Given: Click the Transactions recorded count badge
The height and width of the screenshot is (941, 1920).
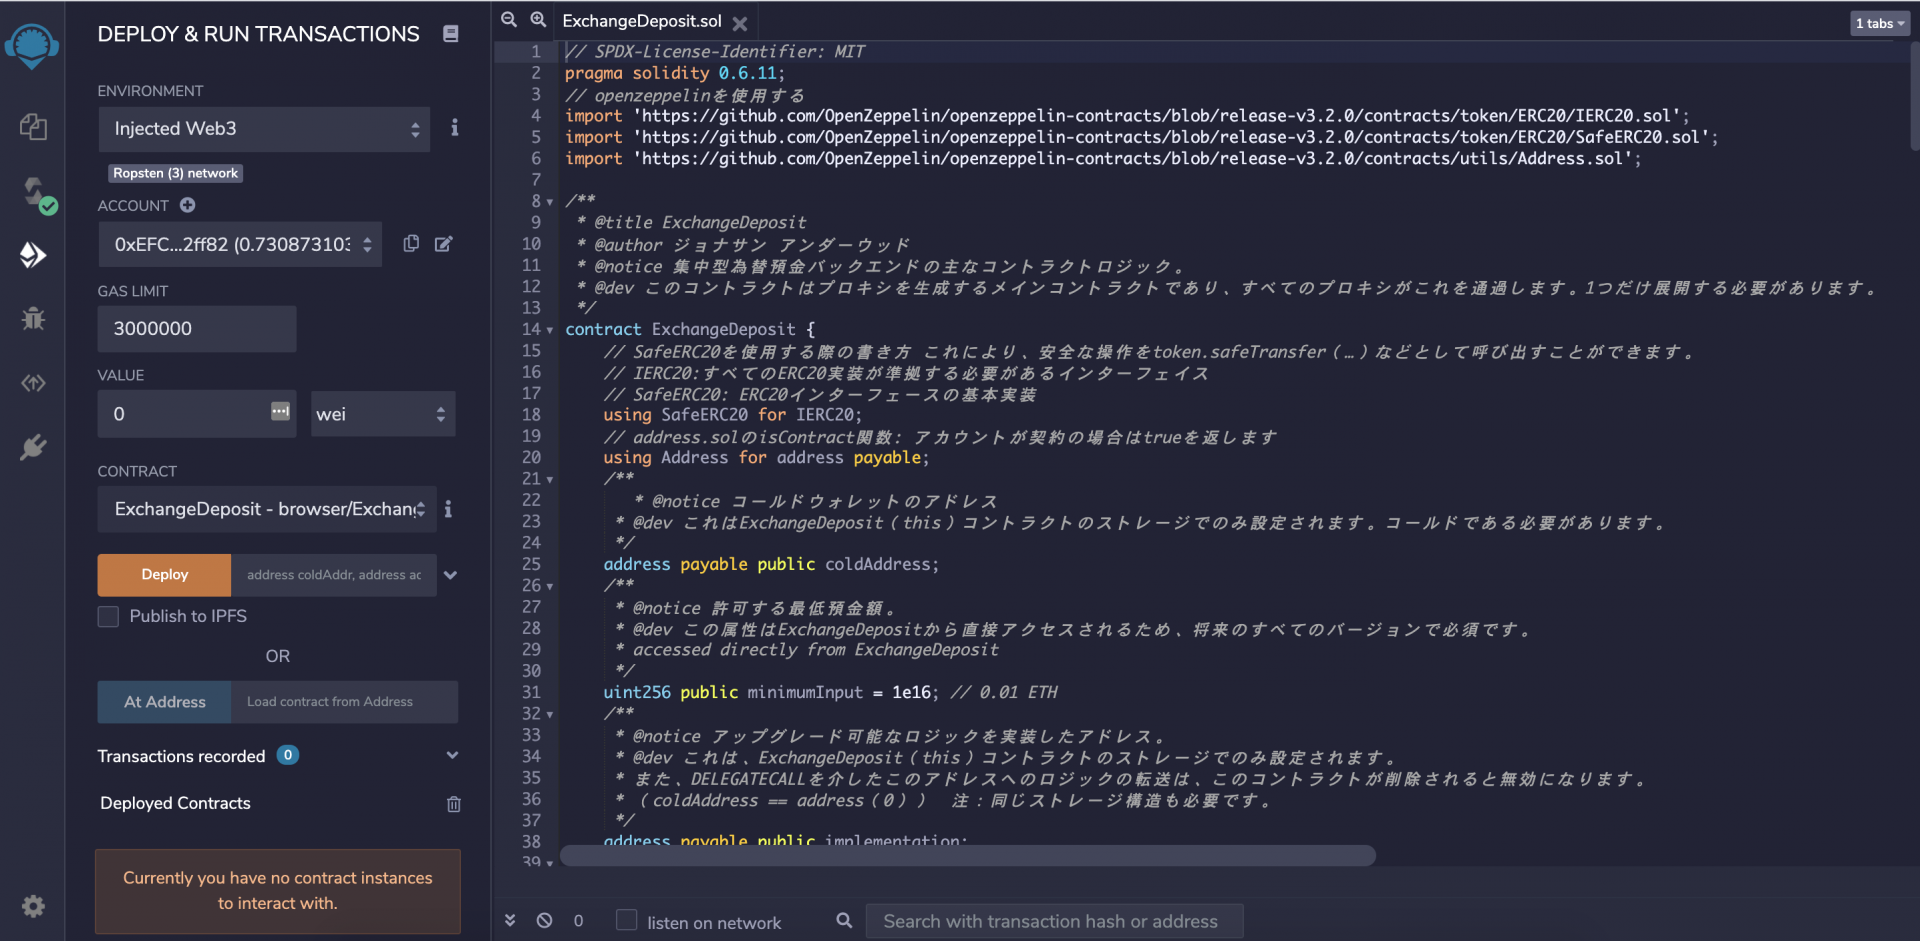Looking at the screenshot, I should point(288,755).
